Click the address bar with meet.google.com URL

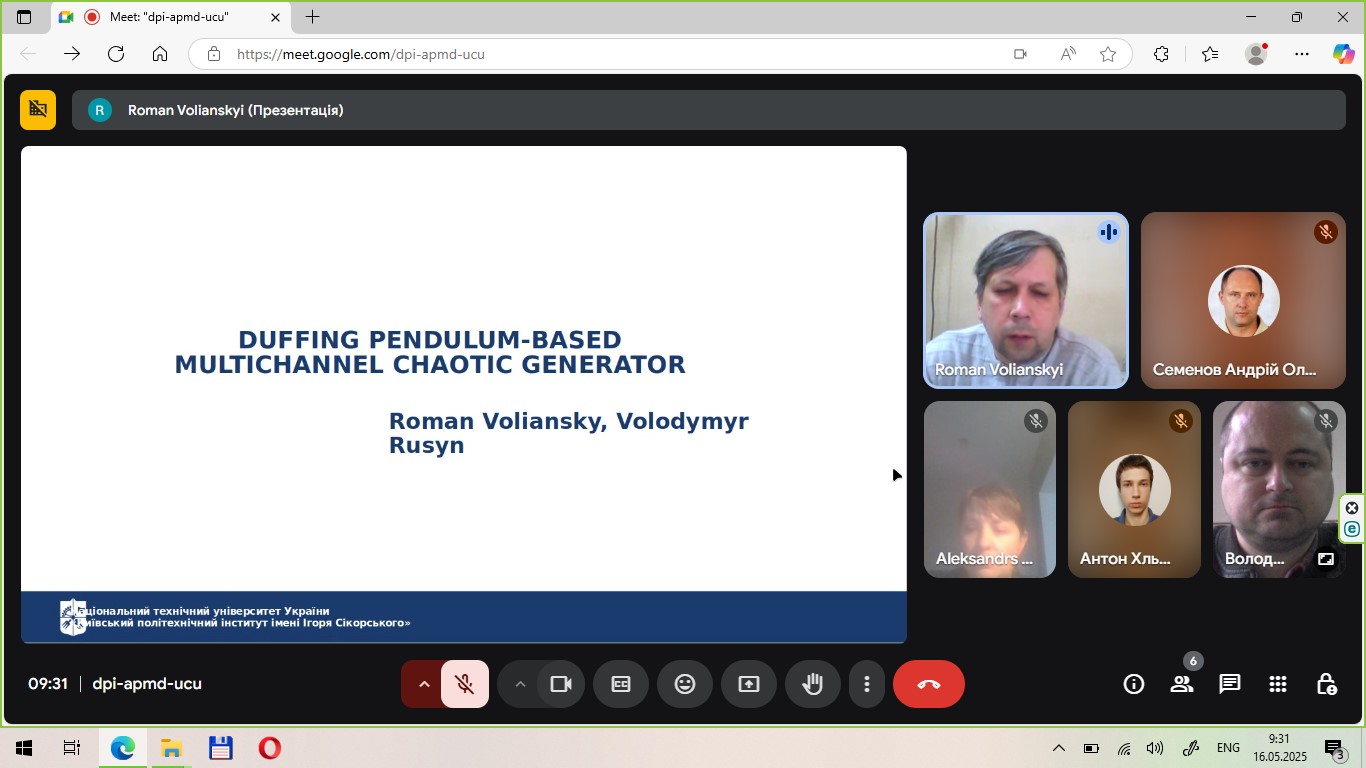600,54
